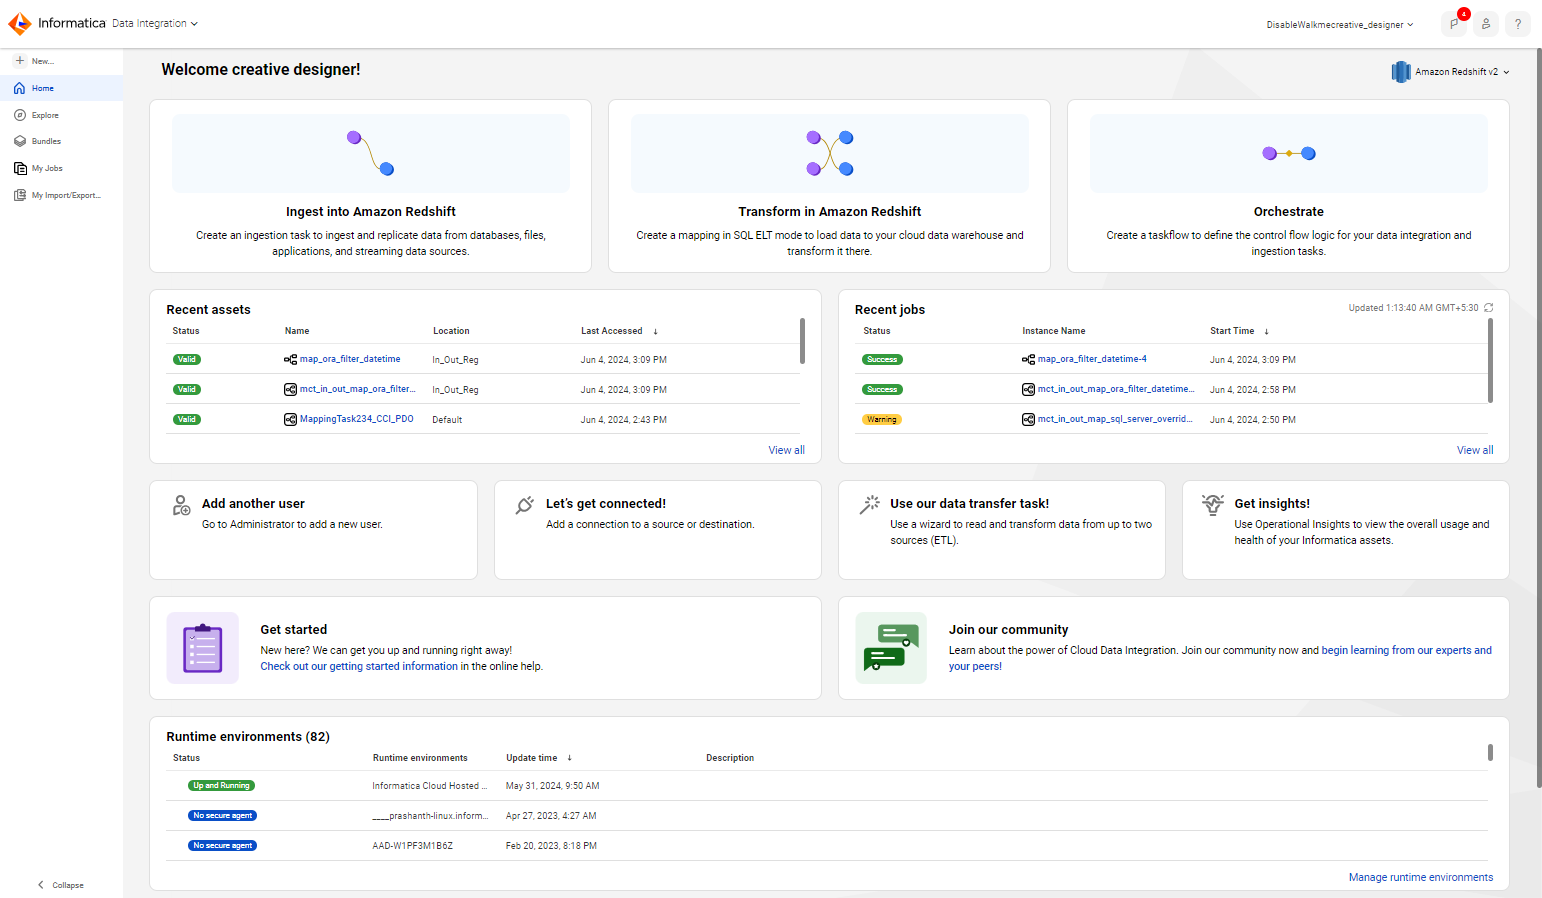Click the Recent assets scrollbar
This screenshot has width=1542, height=898.
pos(802,341)
